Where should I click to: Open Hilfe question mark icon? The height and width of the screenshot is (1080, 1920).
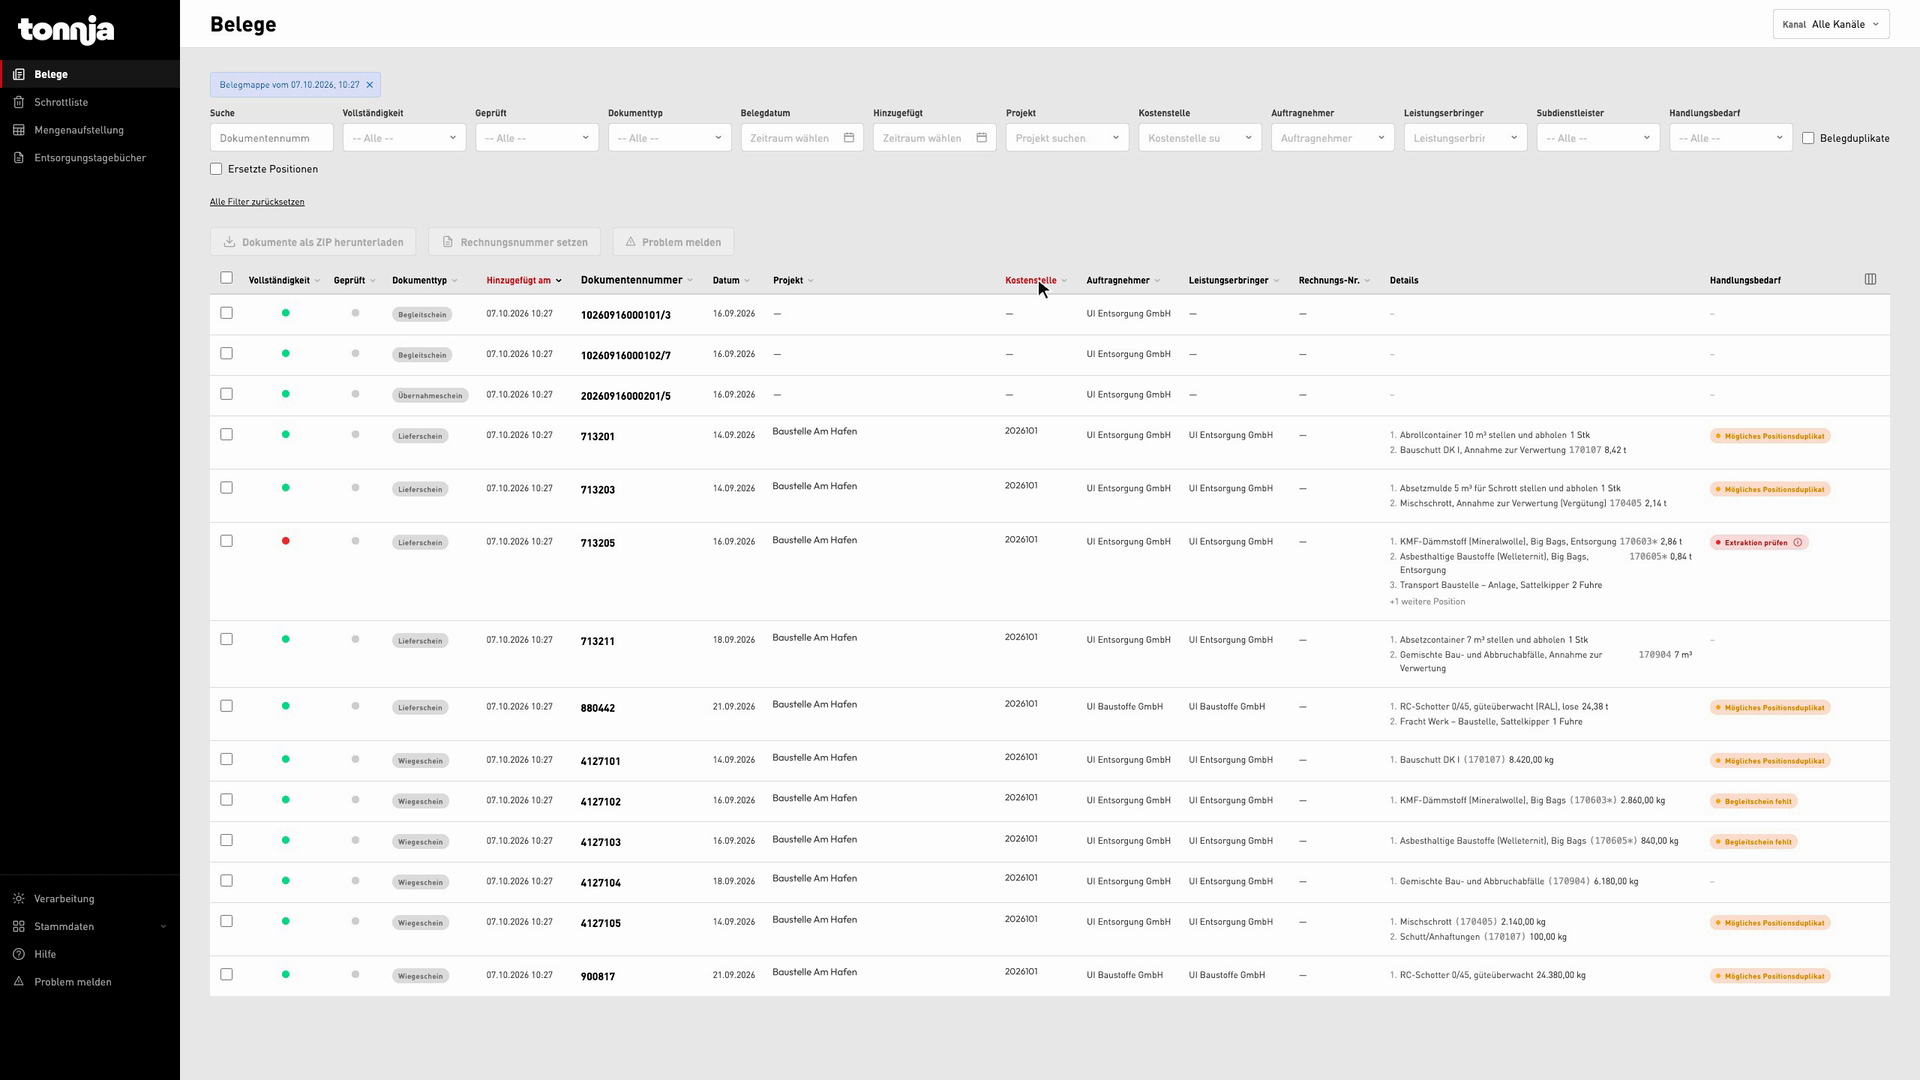(x=19, y=954)
